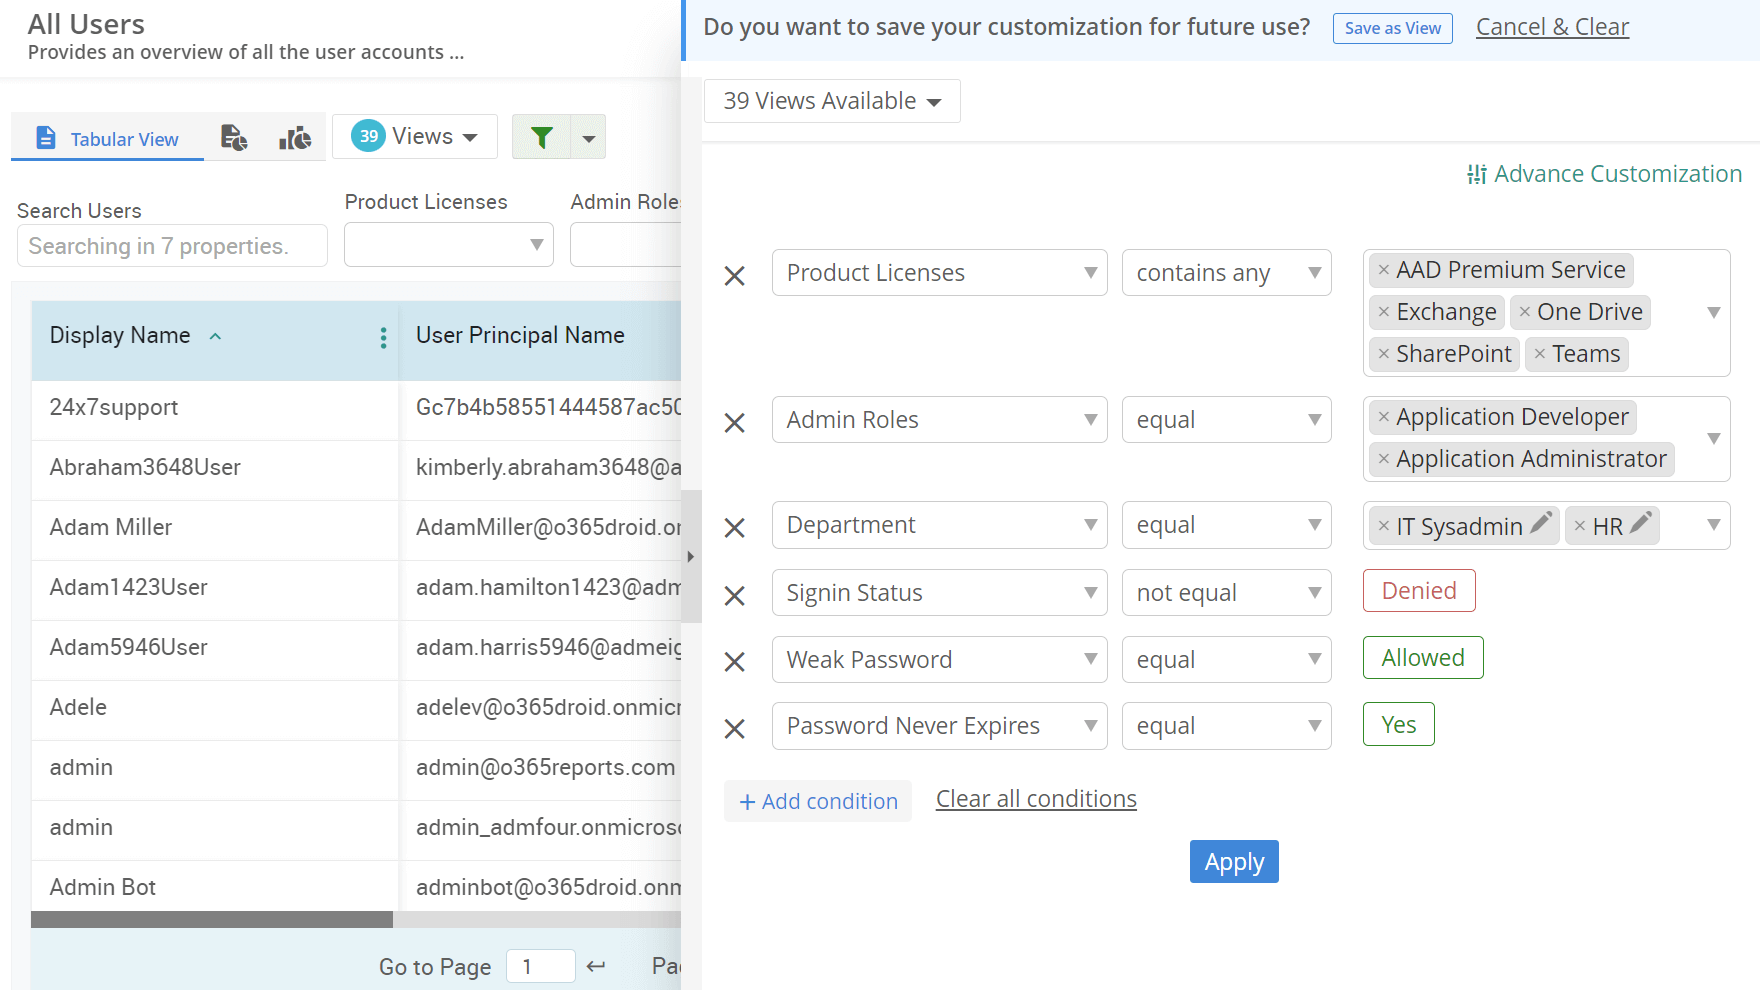
Task: Remove the Weak Password condition via the X icon
Action: (735, 661)
